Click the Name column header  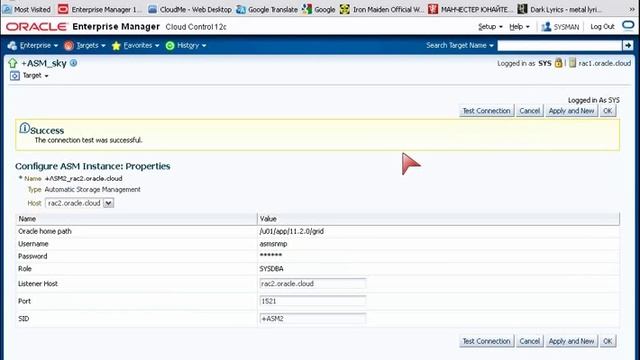pos(136,219)
